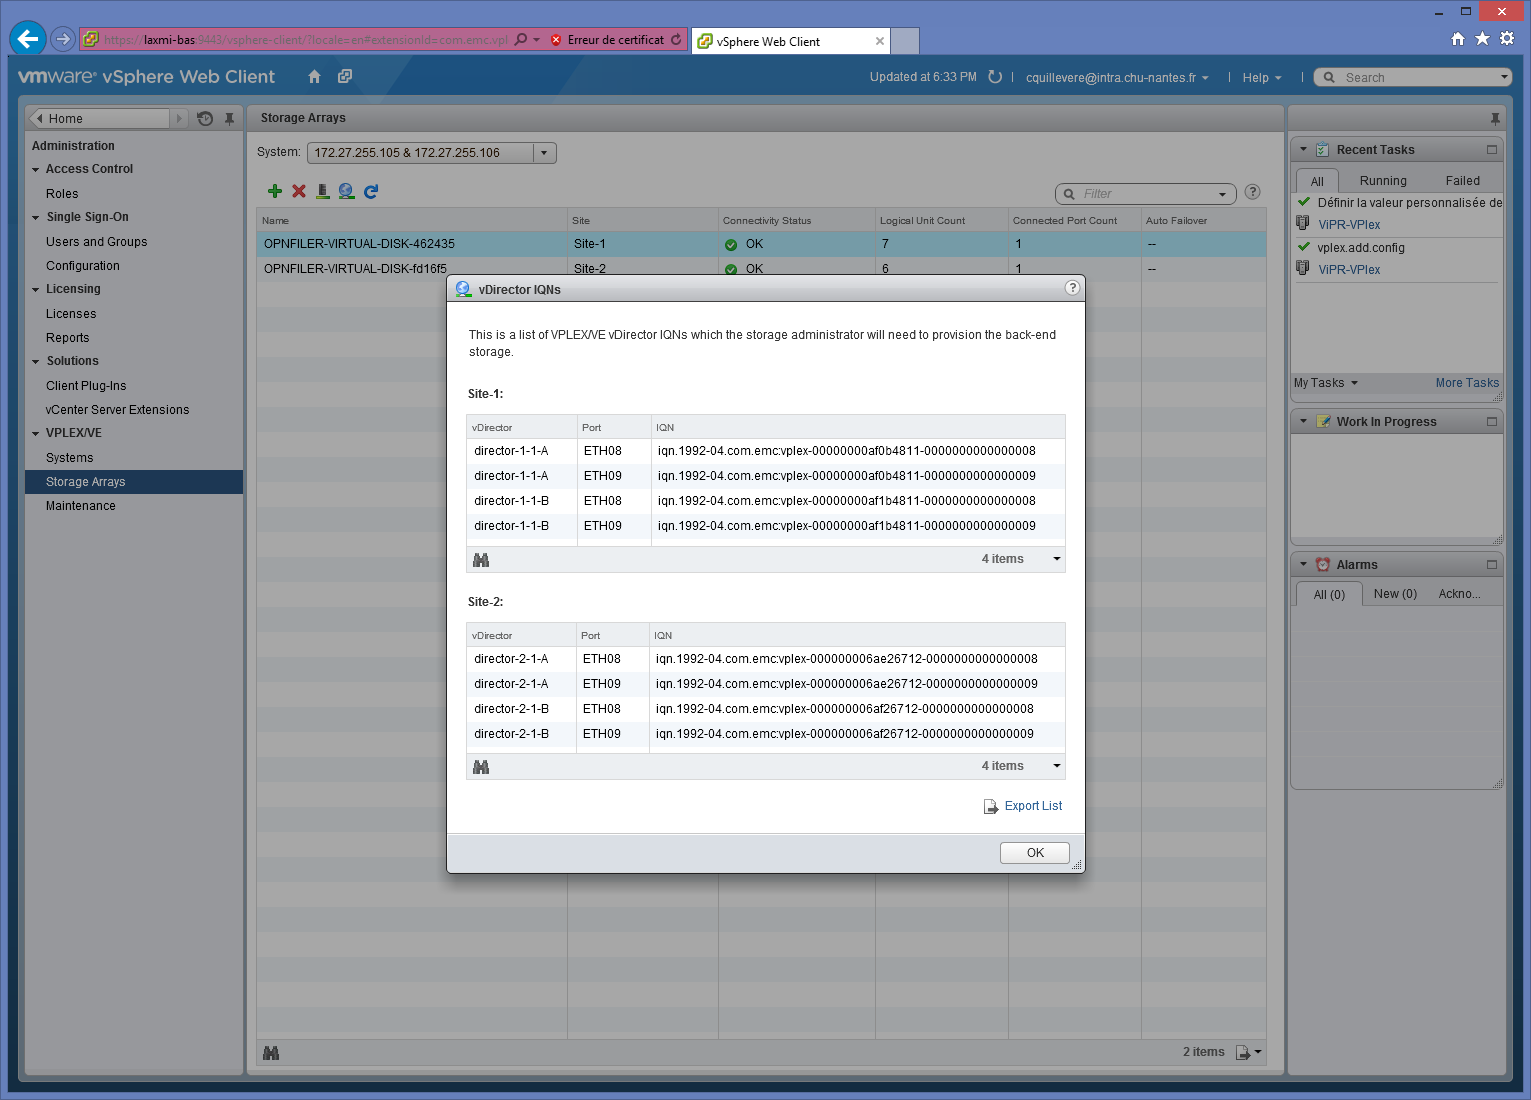
Task: Collapse the VPLEX/VE tree arrow
Action: click(x=36, y=434)
